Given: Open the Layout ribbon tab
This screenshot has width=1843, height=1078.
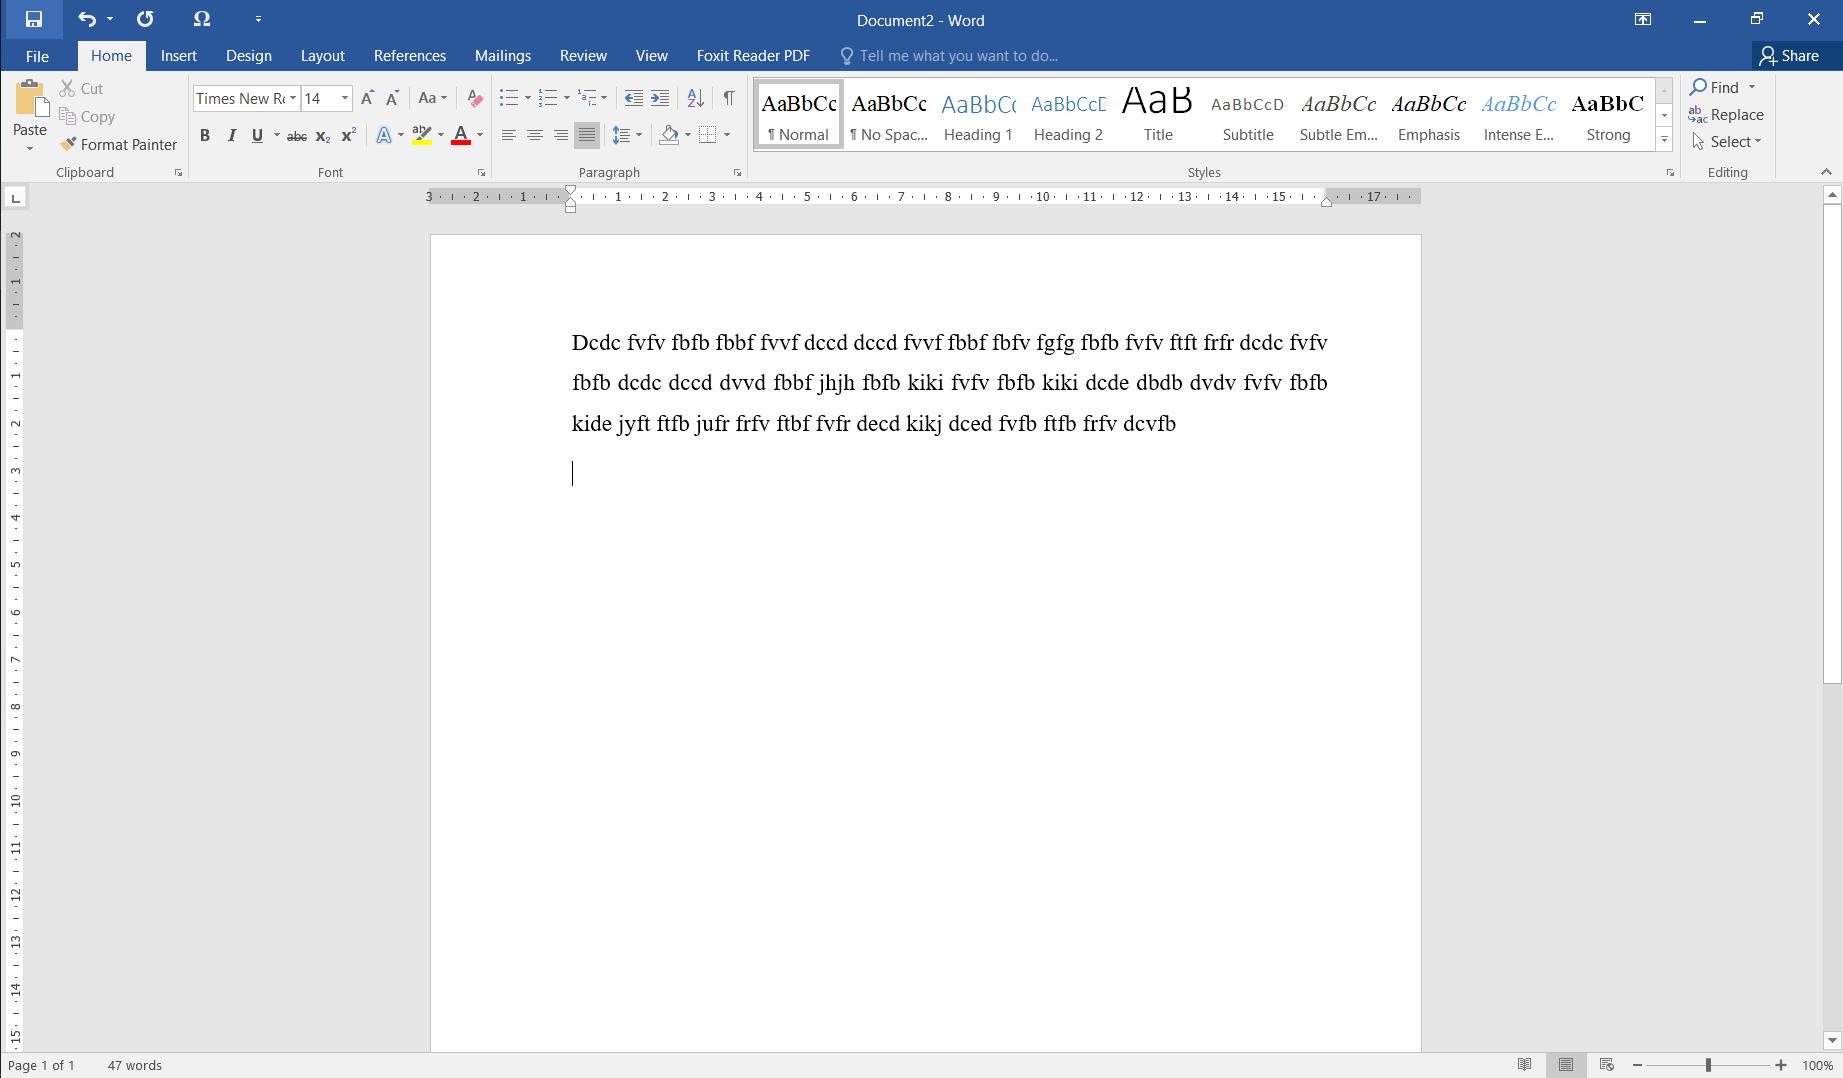Looking at the screenshot, I should (x=322, y=56).
